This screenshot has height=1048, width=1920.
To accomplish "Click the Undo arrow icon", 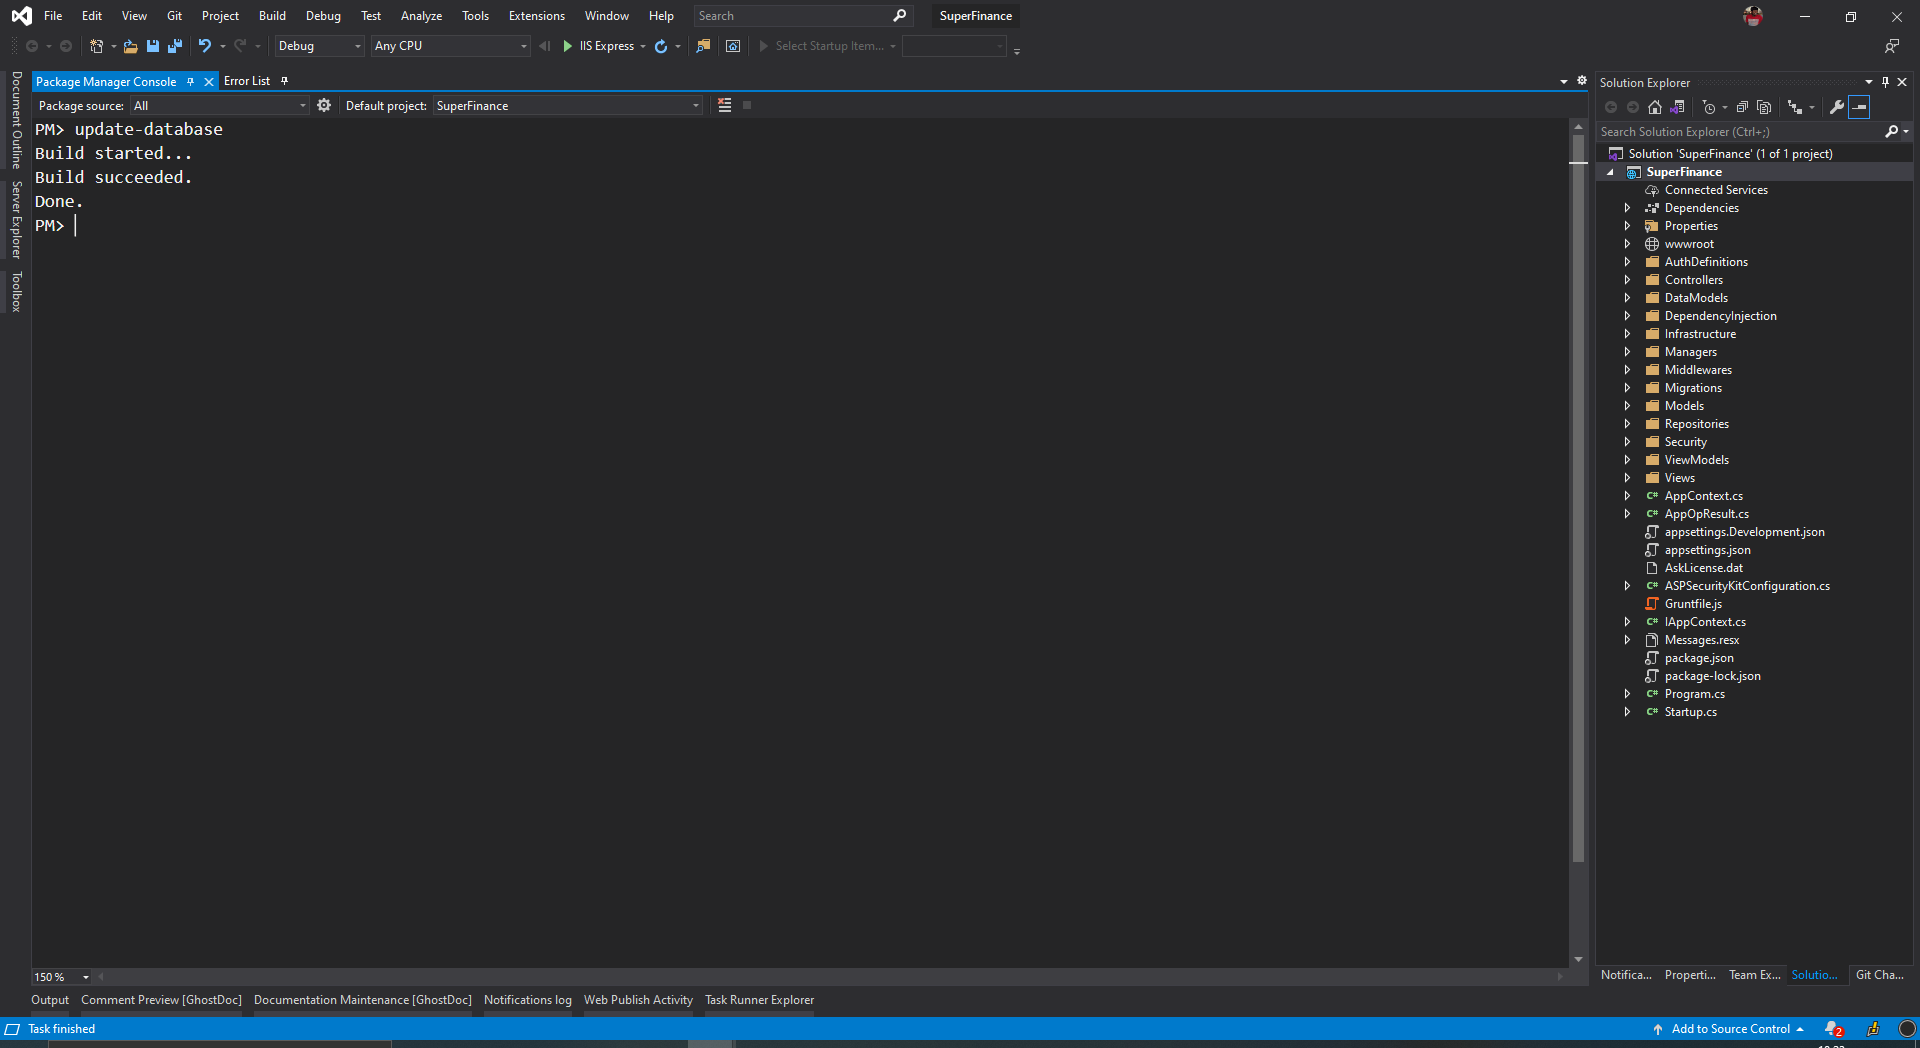I will point(205,46).
